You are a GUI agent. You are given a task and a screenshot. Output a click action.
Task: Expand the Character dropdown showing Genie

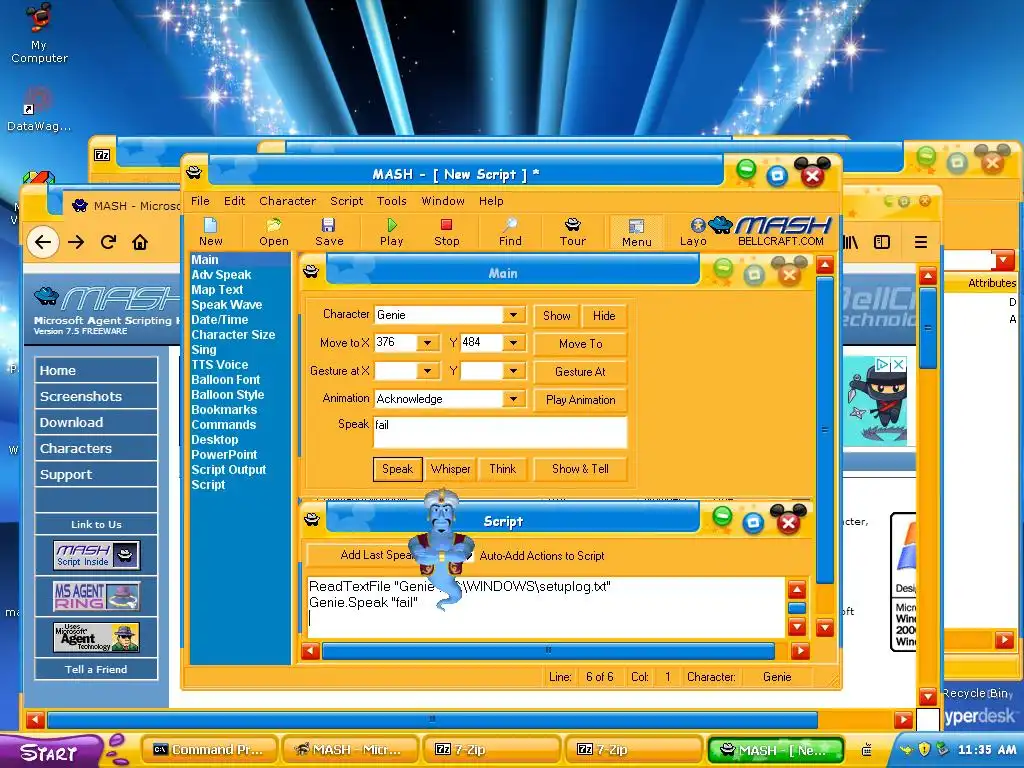[513, 315]
